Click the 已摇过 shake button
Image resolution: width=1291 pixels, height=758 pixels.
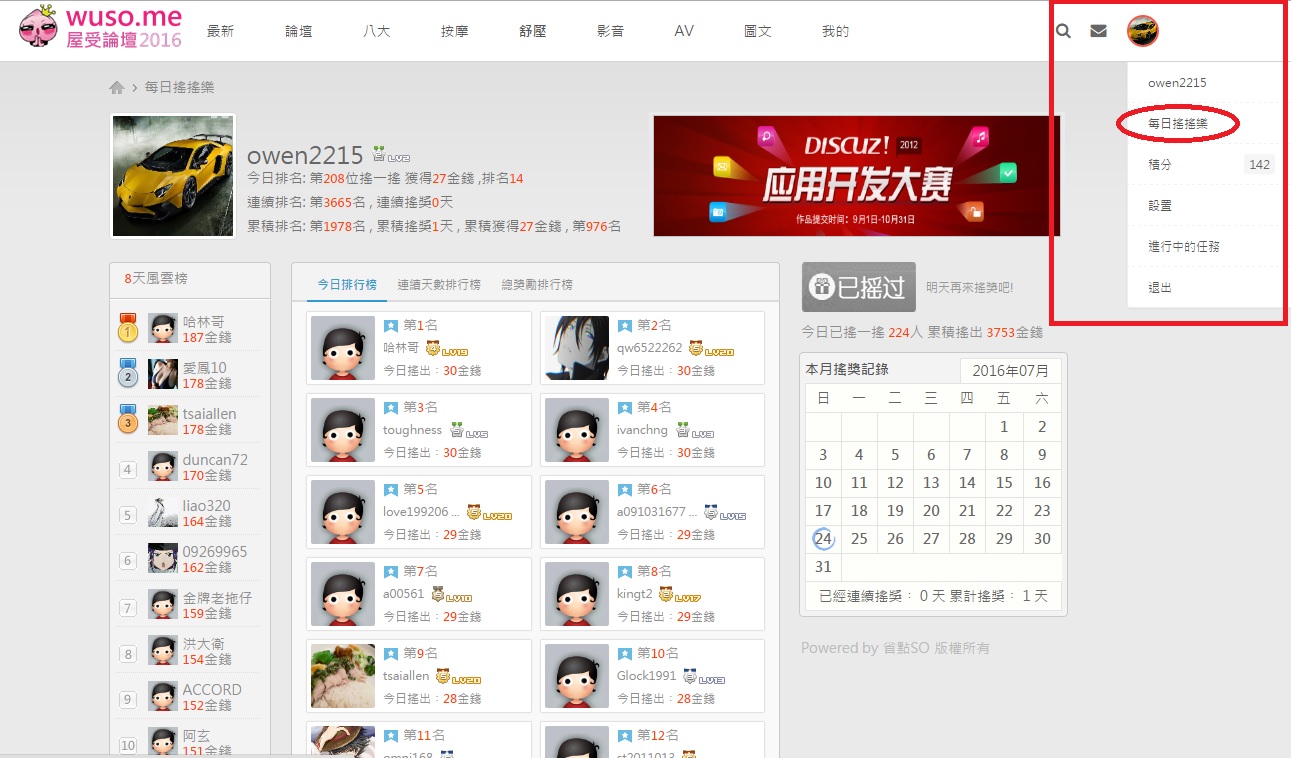pos(859,288)
